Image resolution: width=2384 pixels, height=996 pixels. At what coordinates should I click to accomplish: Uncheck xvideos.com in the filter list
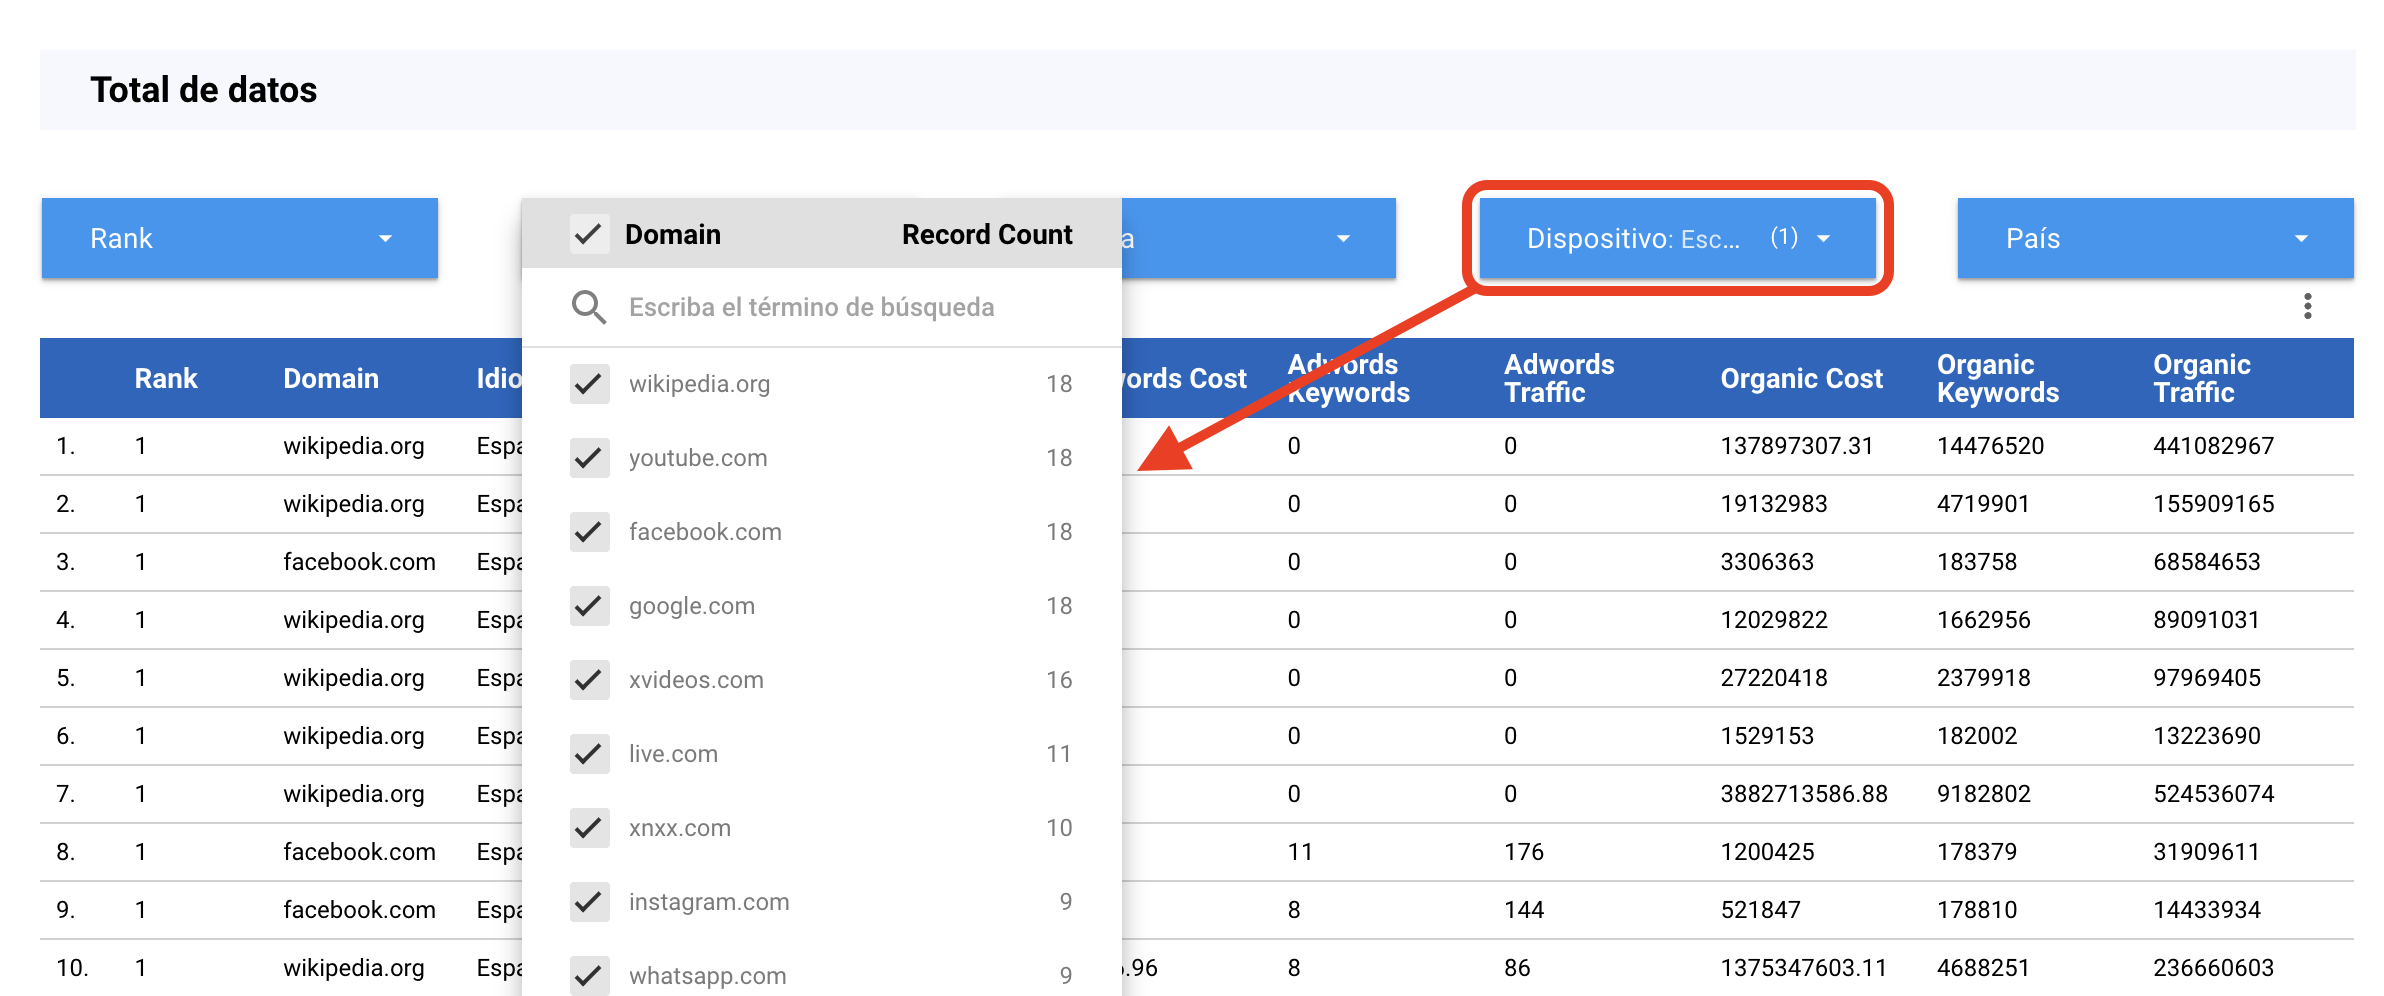coord(589,680)
